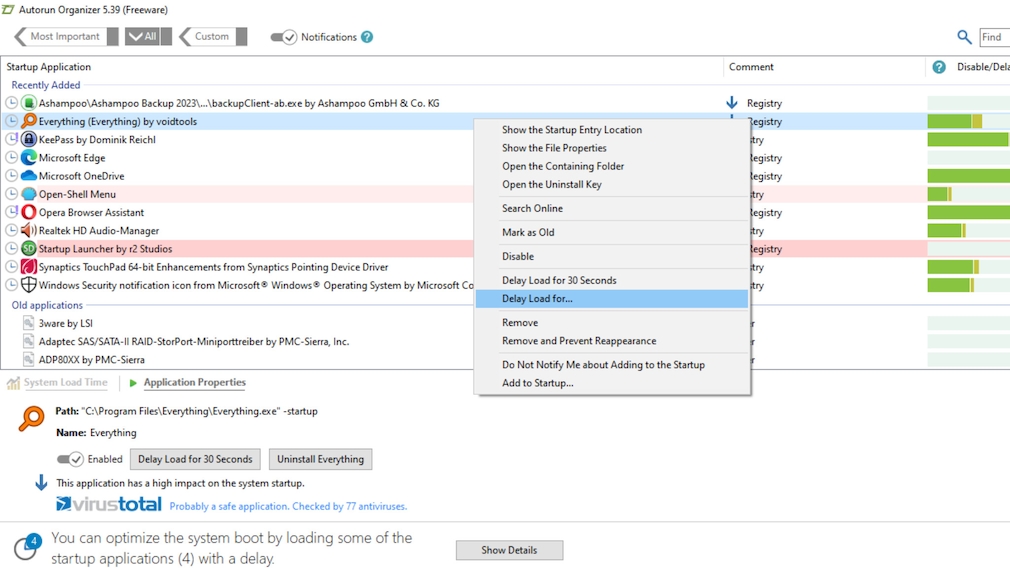The image size is (1010, 568).
Task: Click the clock delay icon on Ashampoo row
Action: click(12, 103)
